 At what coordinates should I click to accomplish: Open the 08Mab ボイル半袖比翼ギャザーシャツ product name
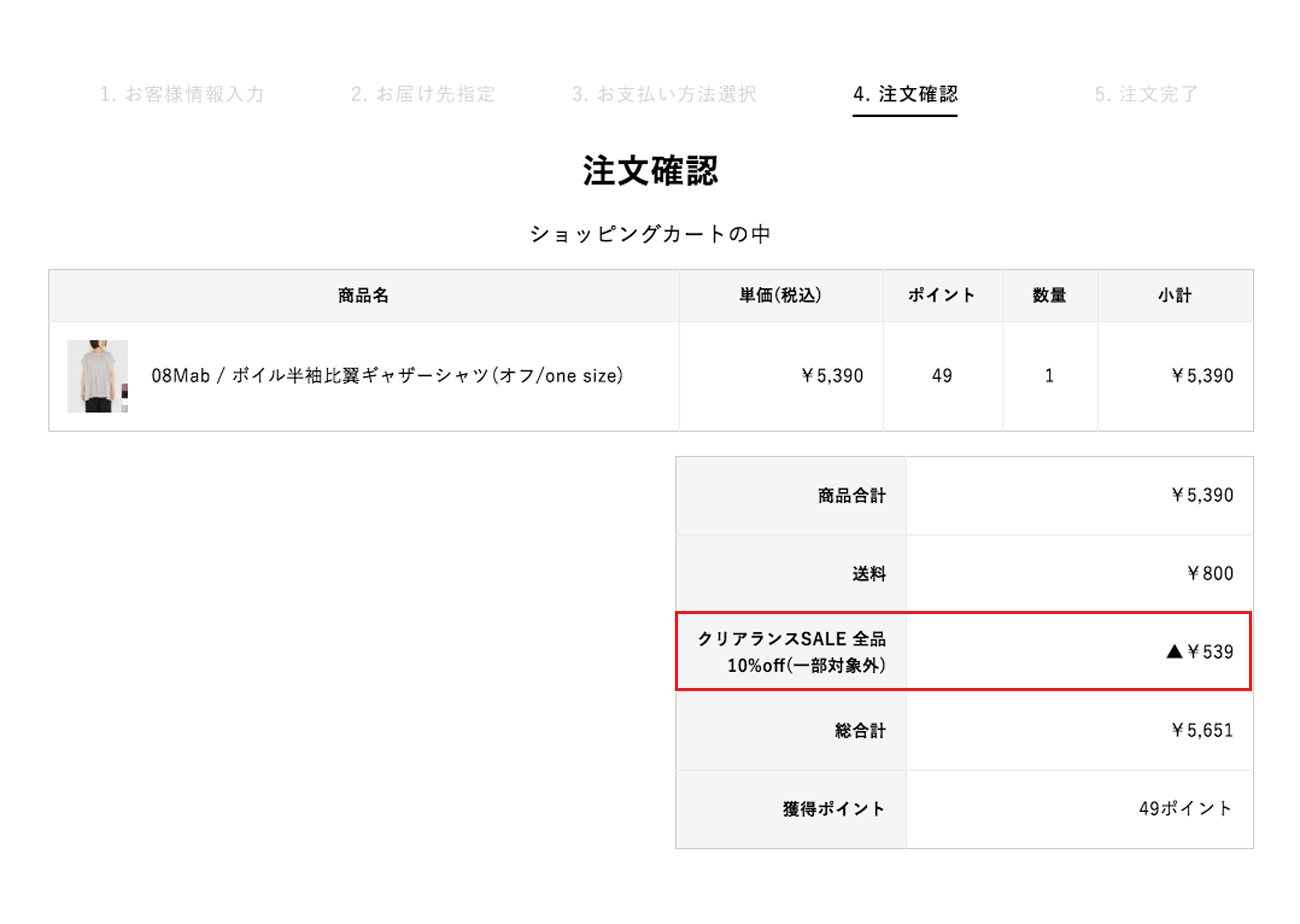387,376
